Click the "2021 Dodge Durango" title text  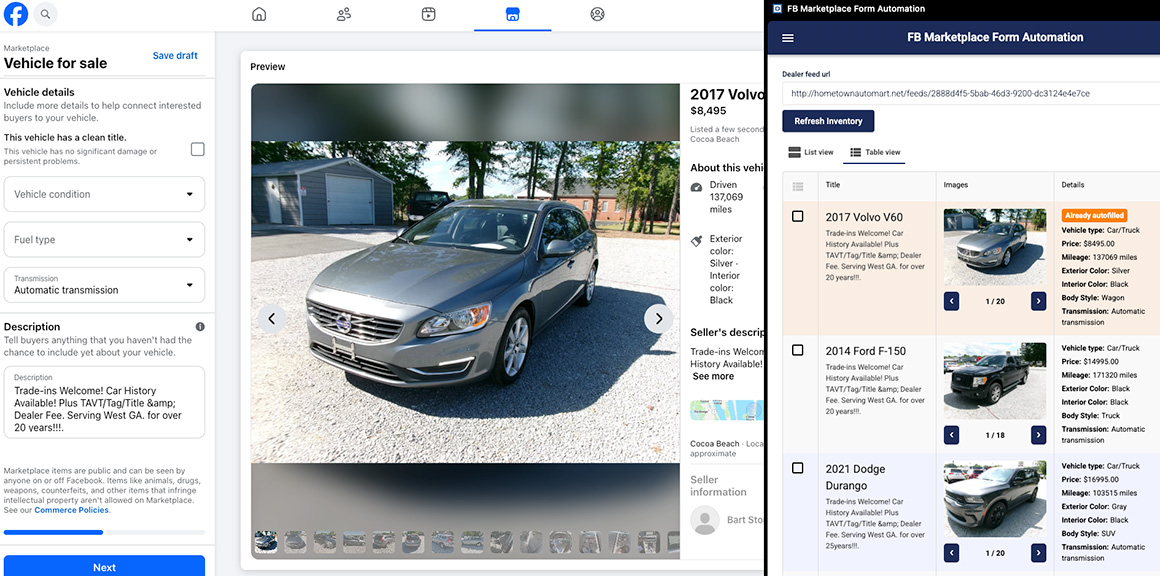coord(855,478)
